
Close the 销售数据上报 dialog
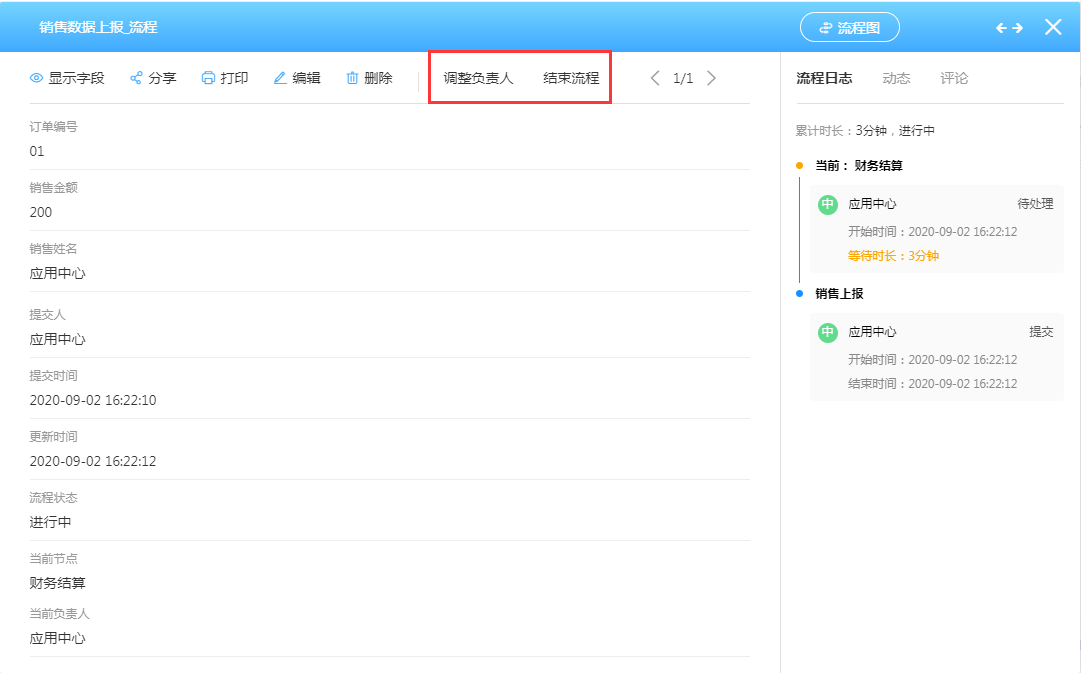1053,27
